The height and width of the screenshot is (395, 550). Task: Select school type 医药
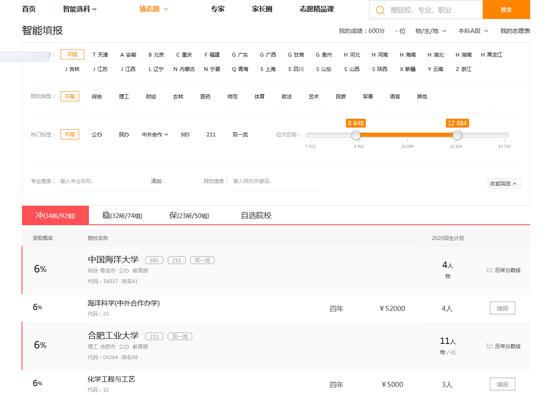tap(205, 96)
